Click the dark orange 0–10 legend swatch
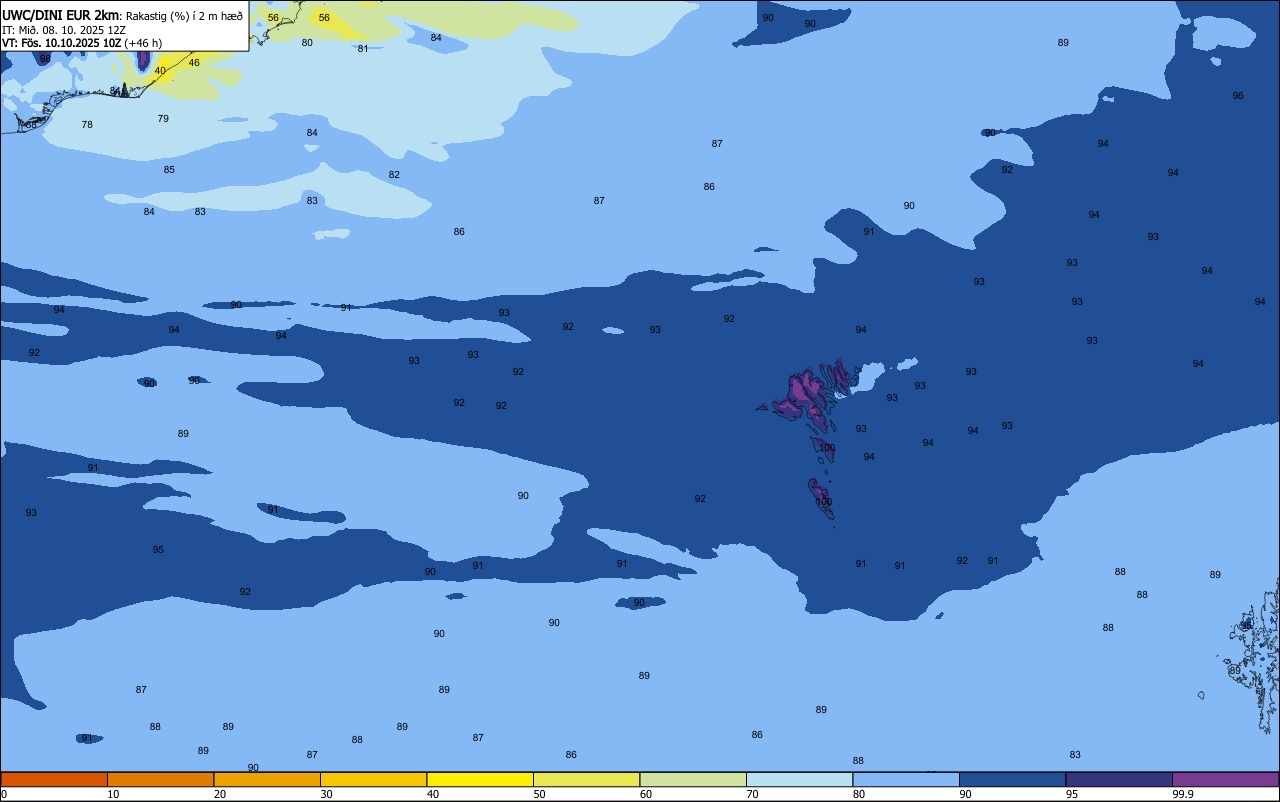 tap(54, 779)
